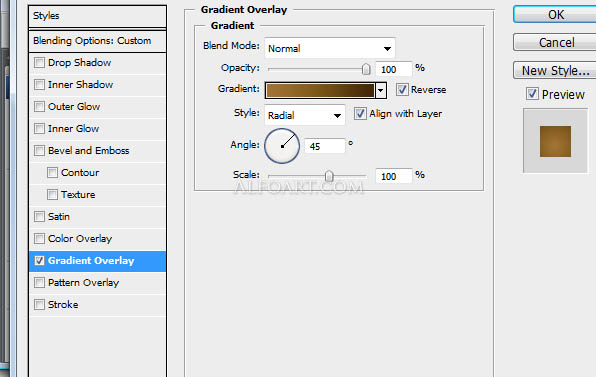
Task: Enable the Stroke checkbox
Action: pos(40,305)
